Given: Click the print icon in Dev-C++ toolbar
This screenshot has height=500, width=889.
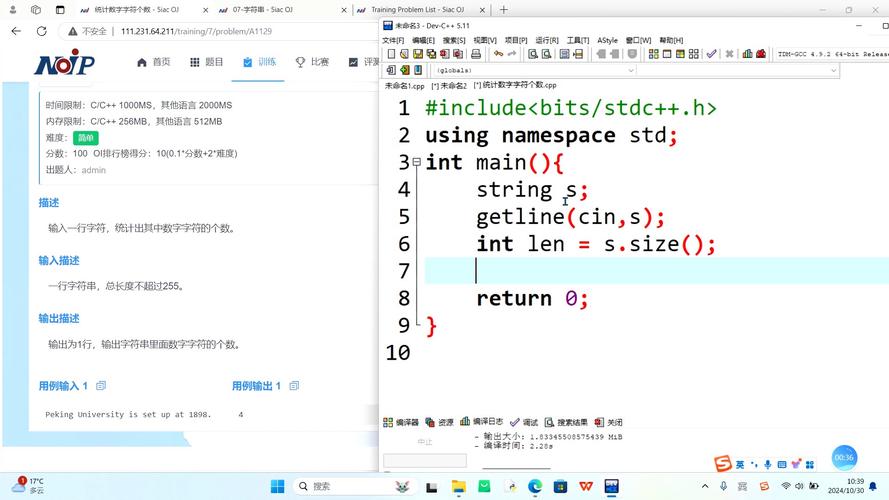Looking at the screenshot, I should [x=477, y=54].
